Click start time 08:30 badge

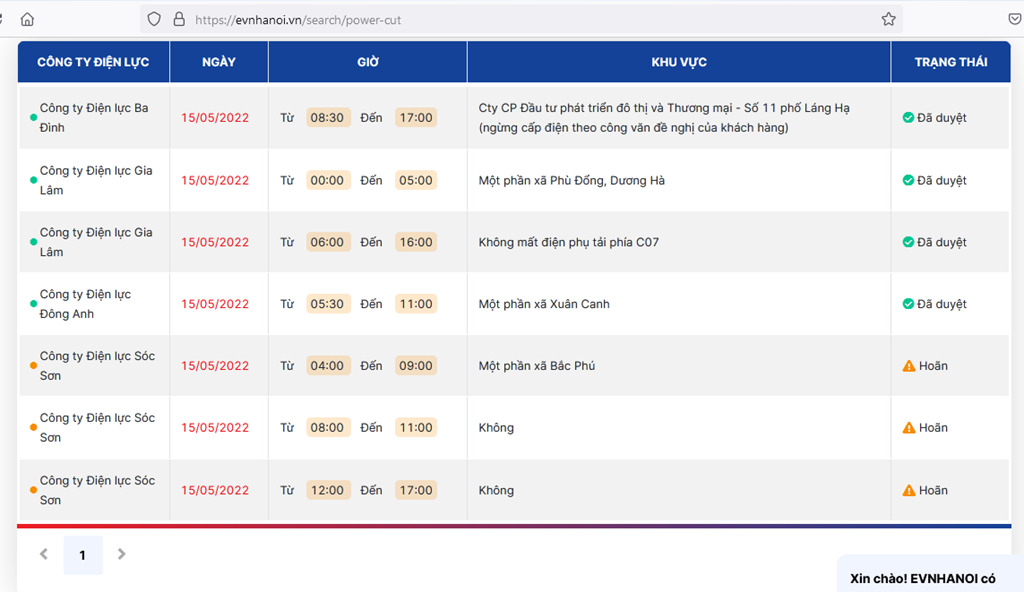pos(328,118)
